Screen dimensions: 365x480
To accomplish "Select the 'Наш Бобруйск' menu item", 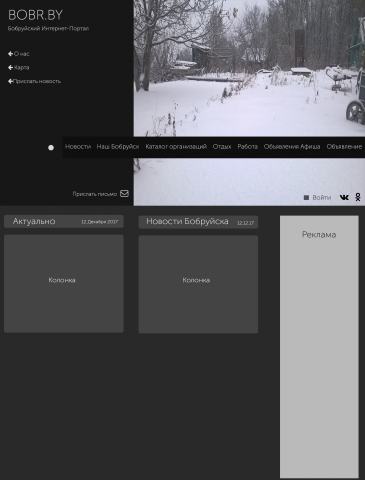I will pos(118,147).
